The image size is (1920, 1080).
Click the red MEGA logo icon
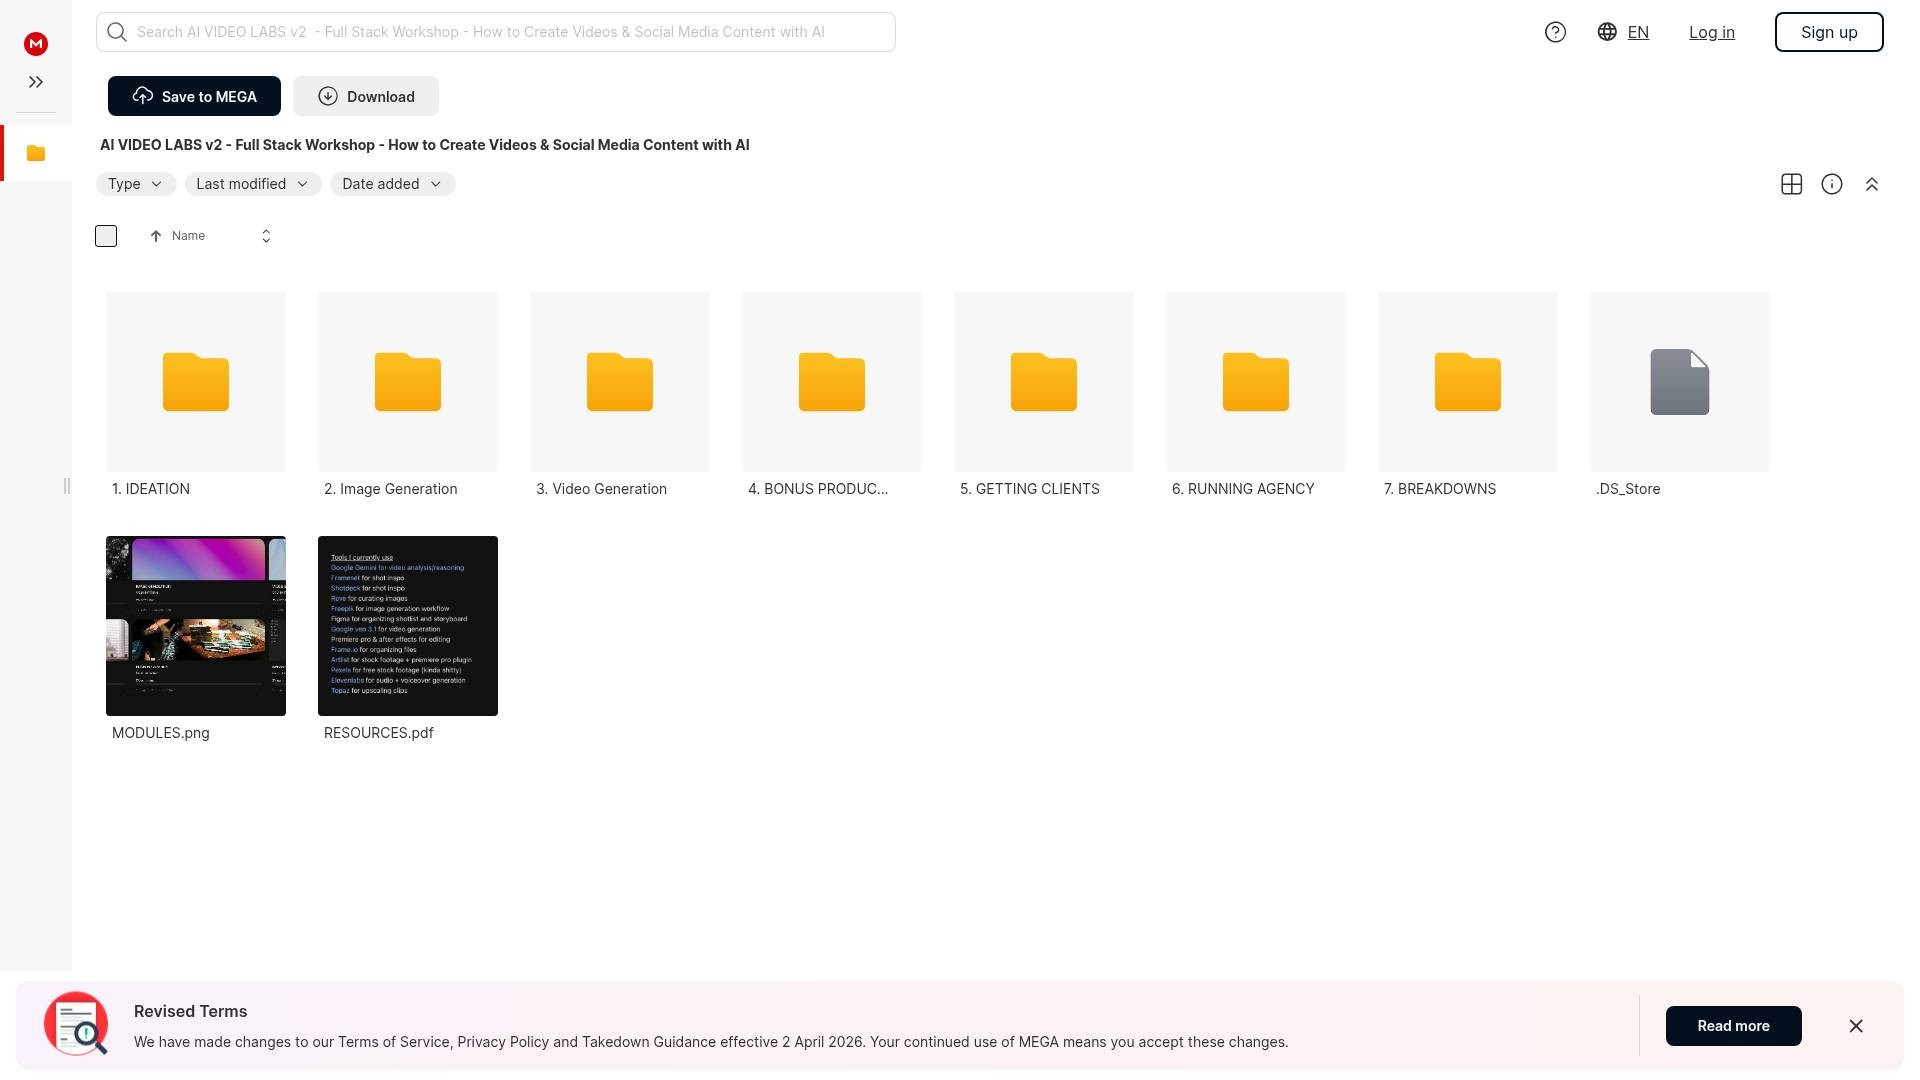[36, 43]
